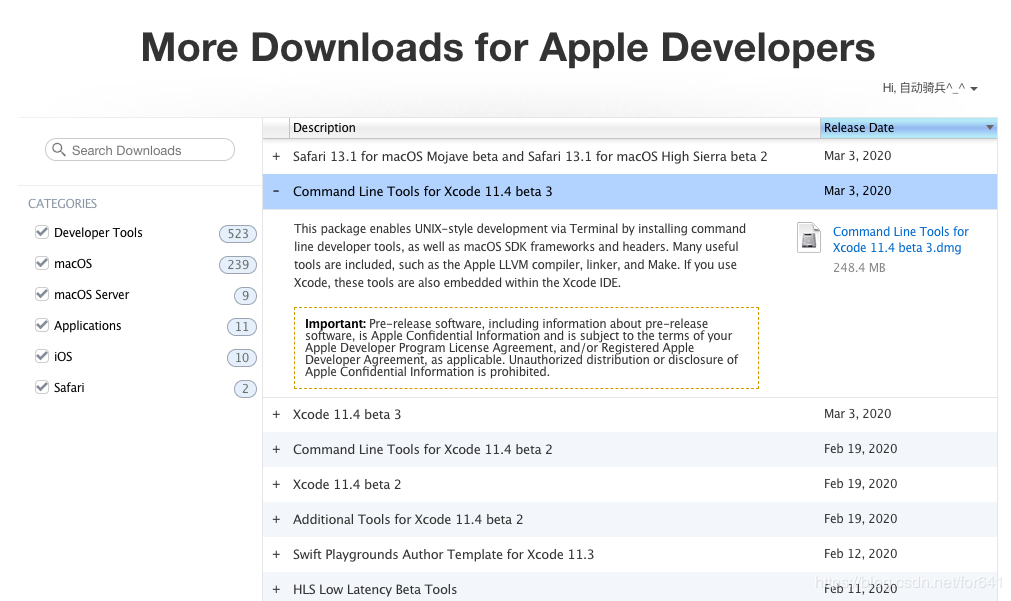Screen dimensions: 1011x601
Task: Select 'Swift Playgrounds Author Template' title
Action: click(444, 554)
